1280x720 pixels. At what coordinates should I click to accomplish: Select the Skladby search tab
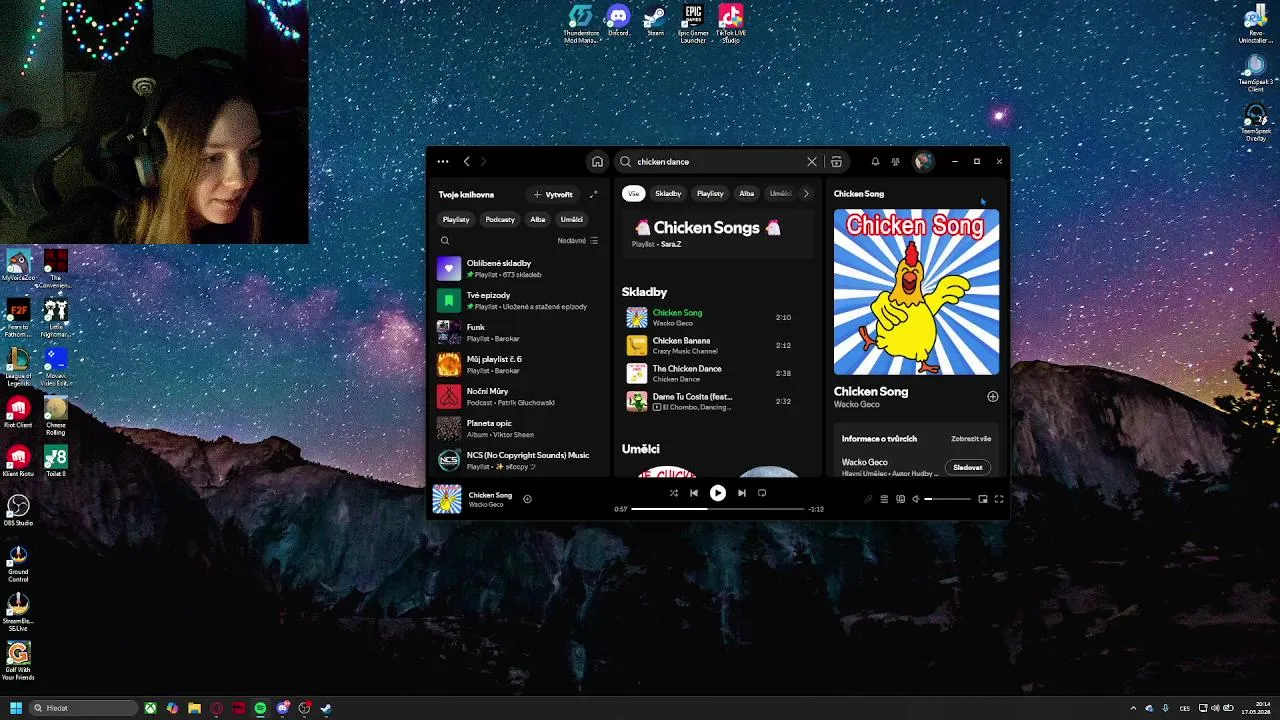[668, 194]
